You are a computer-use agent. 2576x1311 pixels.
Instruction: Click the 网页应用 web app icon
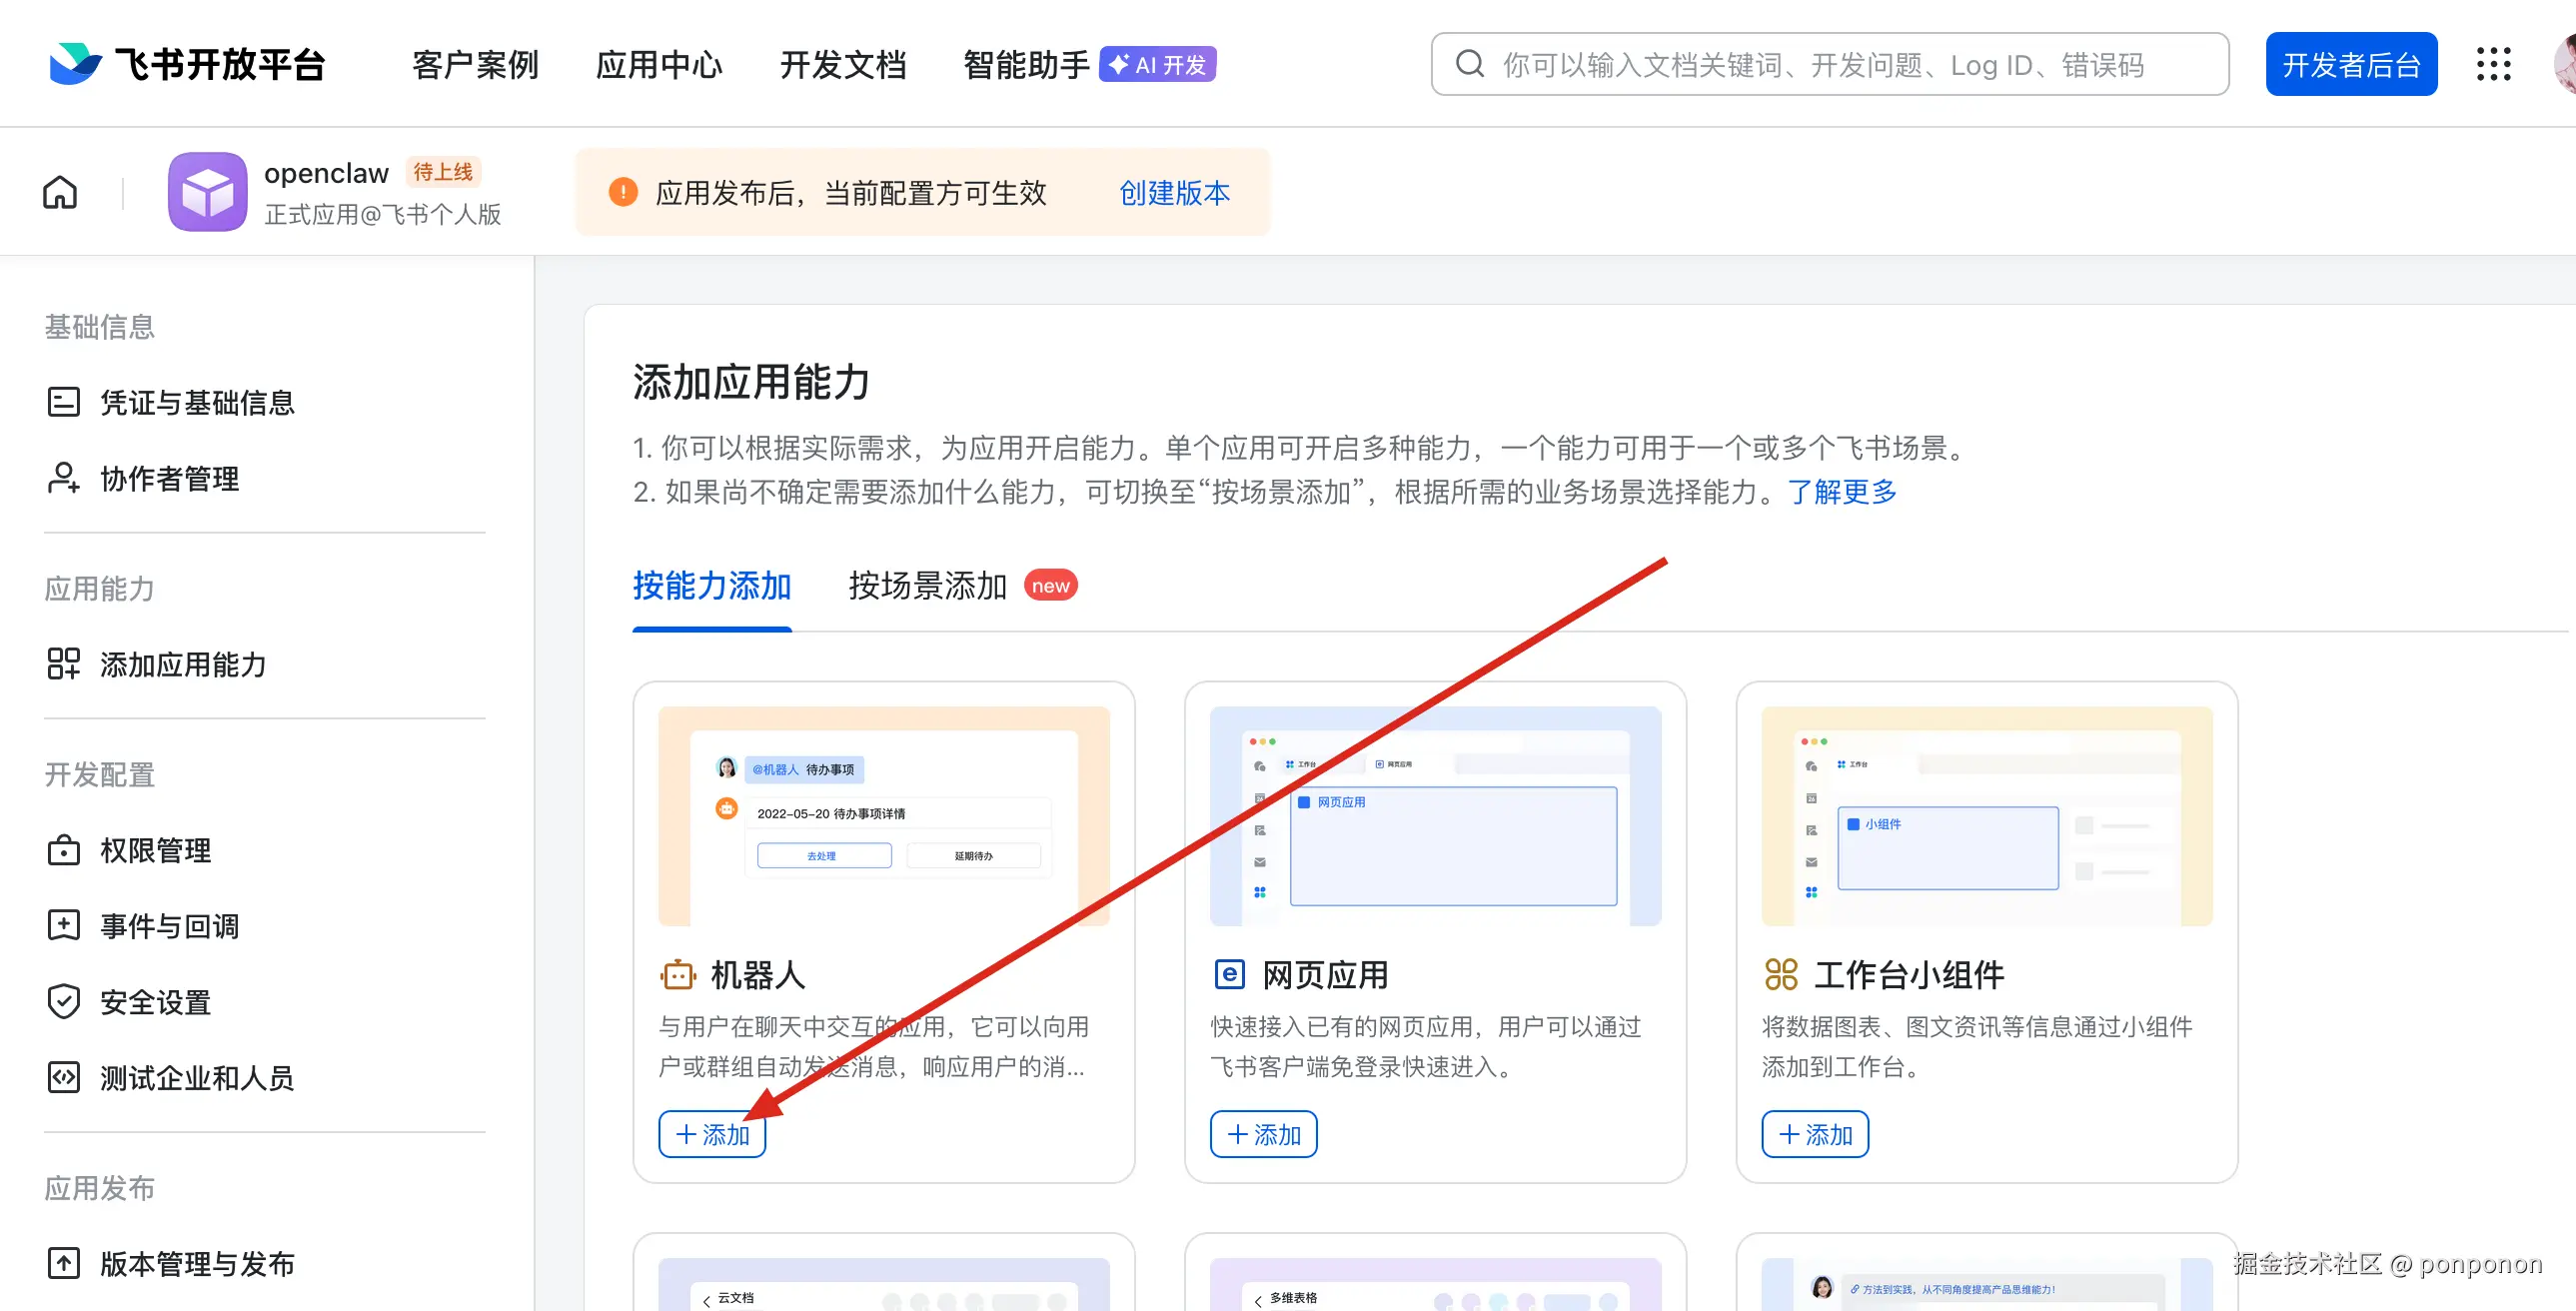(1229, 974)
